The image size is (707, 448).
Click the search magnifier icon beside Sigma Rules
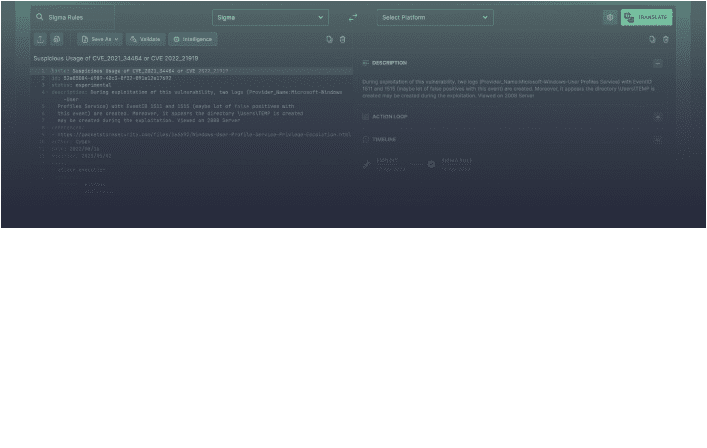click(x=39, y=18)
